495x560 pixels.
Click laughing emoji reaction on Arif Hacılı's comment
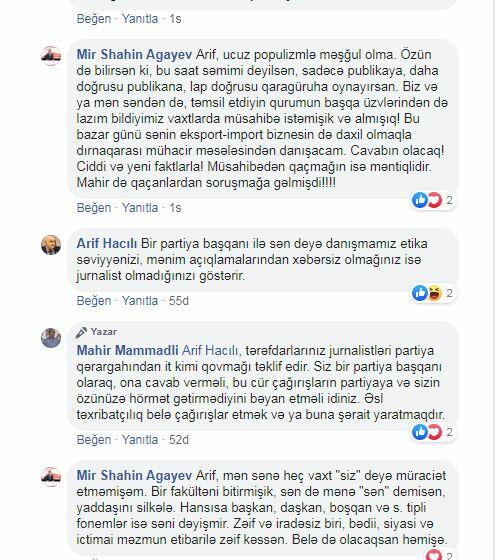[435, 293]
